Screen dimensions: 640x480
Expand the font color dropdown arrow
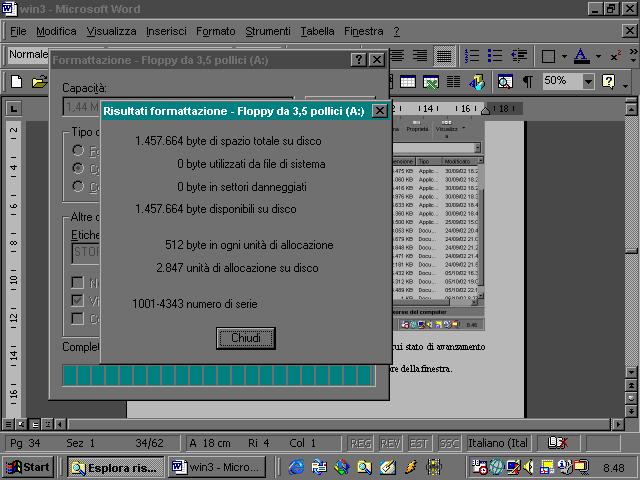pyautogui.click(x=598, y=56)
